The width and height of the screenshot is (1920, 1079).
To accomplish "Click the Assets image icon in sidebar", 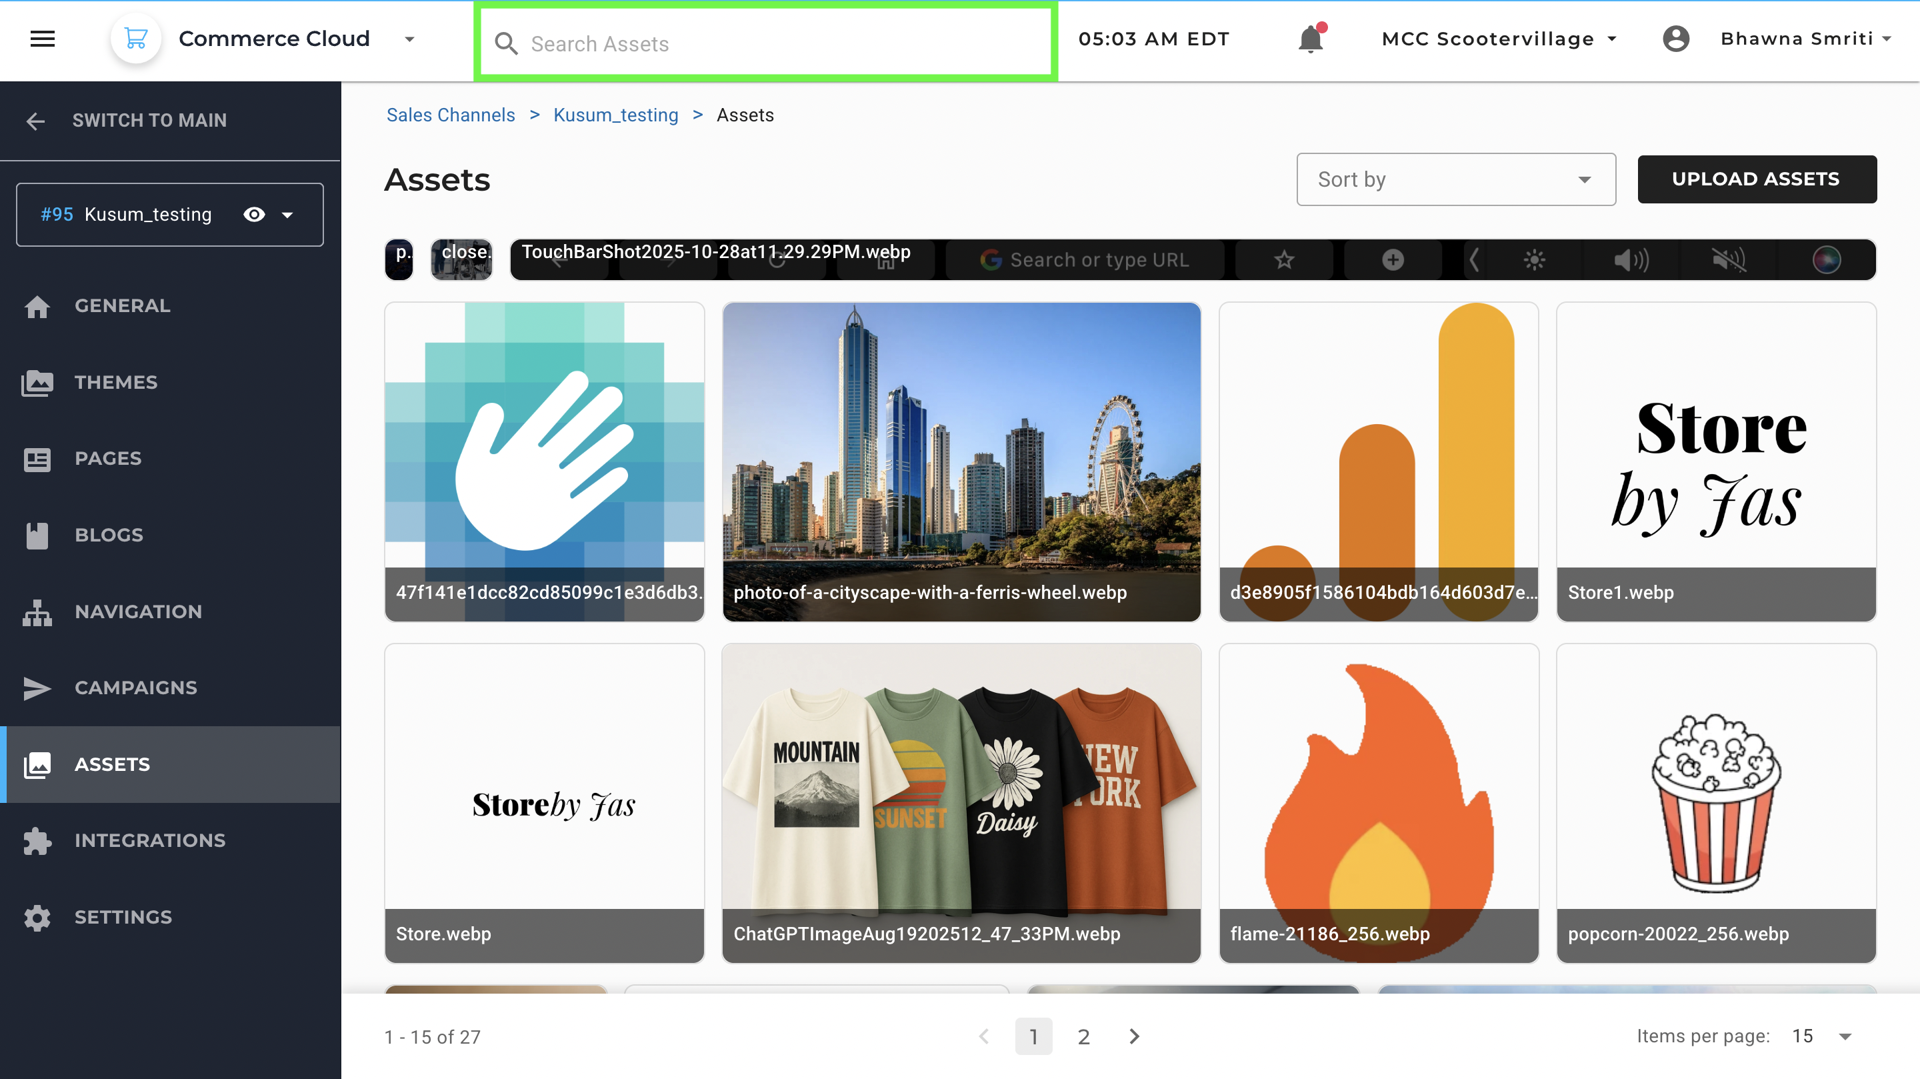I will click(37, 765).
